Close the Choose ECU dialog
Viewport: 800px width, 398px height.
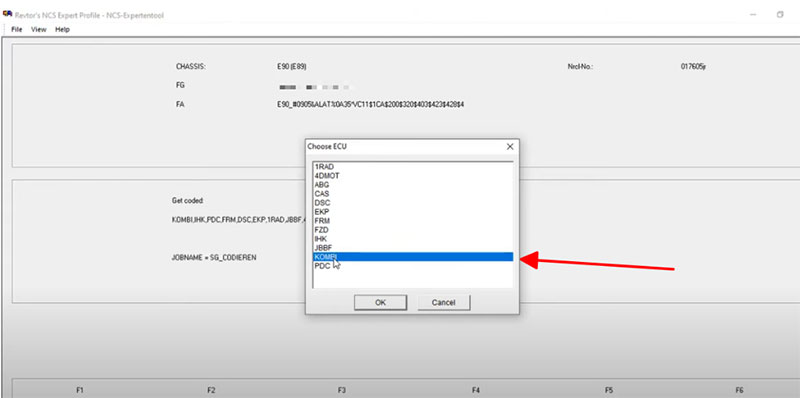point(509,146)
